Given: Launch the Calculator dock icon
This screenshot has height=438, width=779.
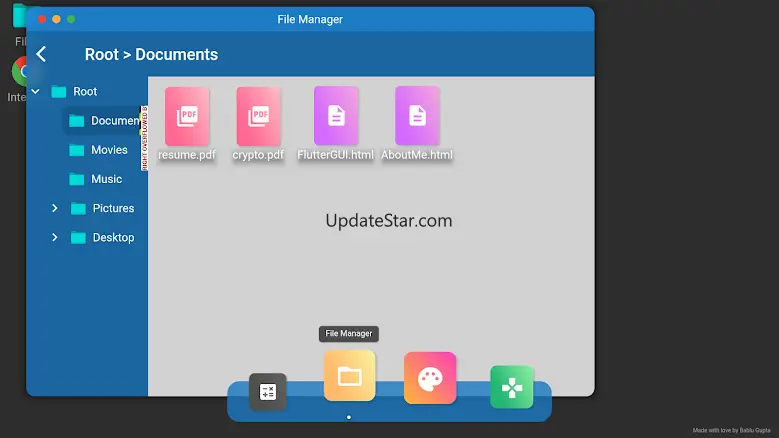Looking at the screenshot, I should 268,392.
